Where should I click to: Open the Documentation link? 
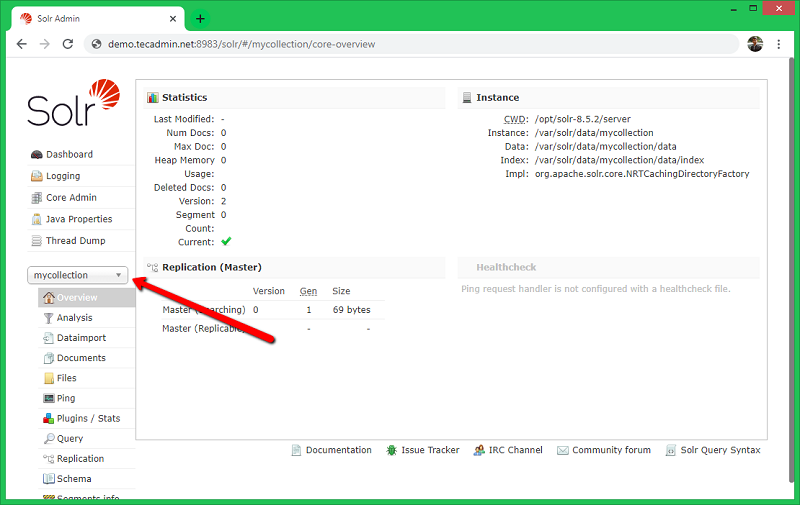pyautogui.click(x=339, y=450)
